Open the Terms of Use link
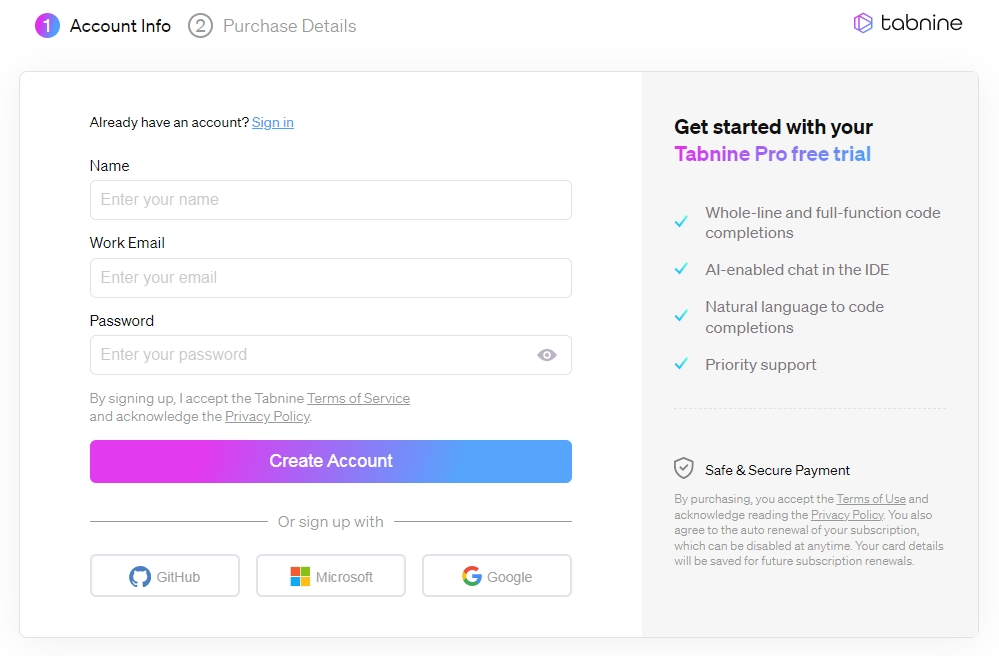 click(871, 499)
